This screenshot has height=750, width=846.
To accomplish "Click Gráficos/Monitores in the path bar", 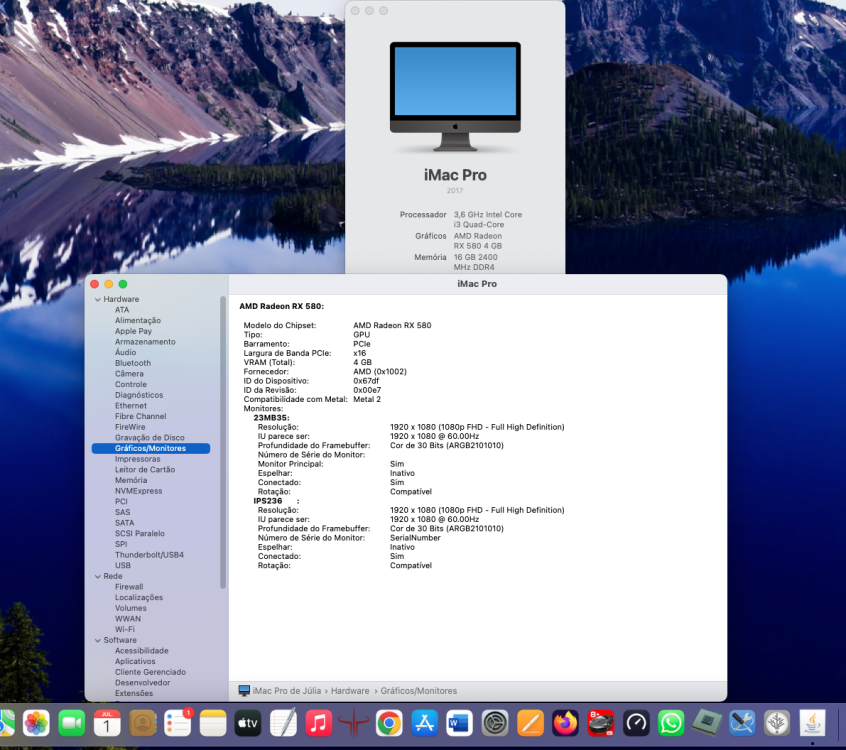I will click(419, 691).
